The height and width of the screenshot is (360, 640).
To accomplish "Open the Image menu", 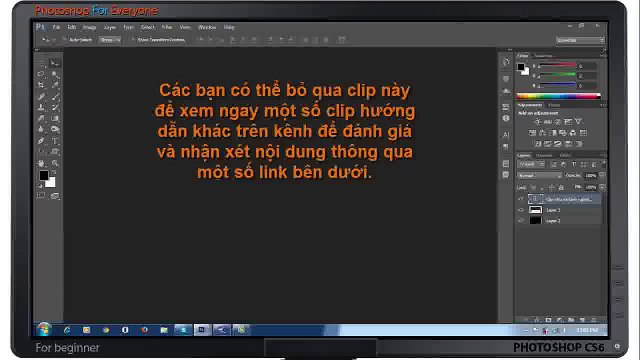I will click(x=89, y=27).
